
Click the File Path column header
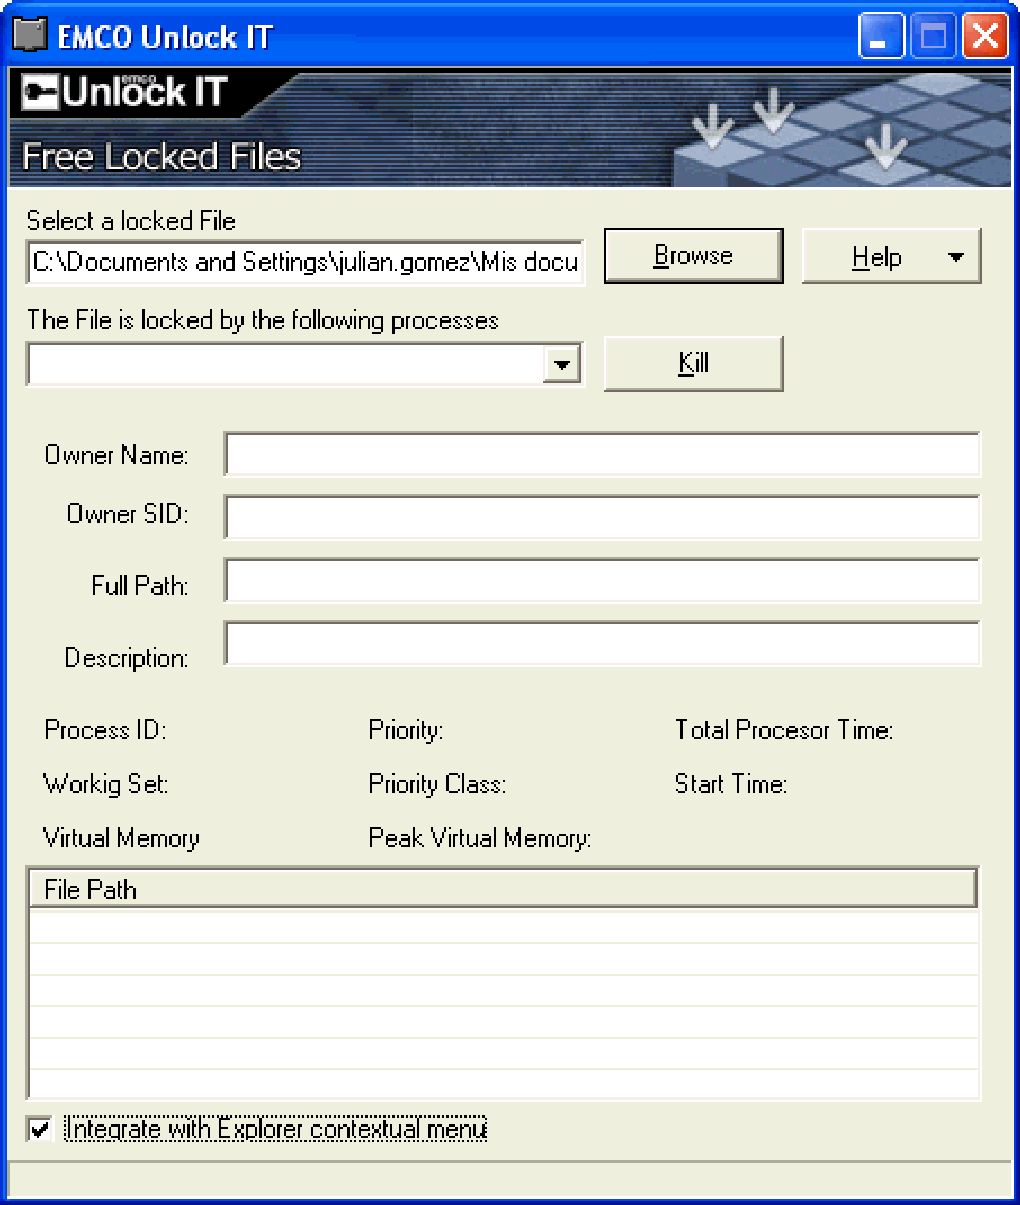tap(502, 889)
